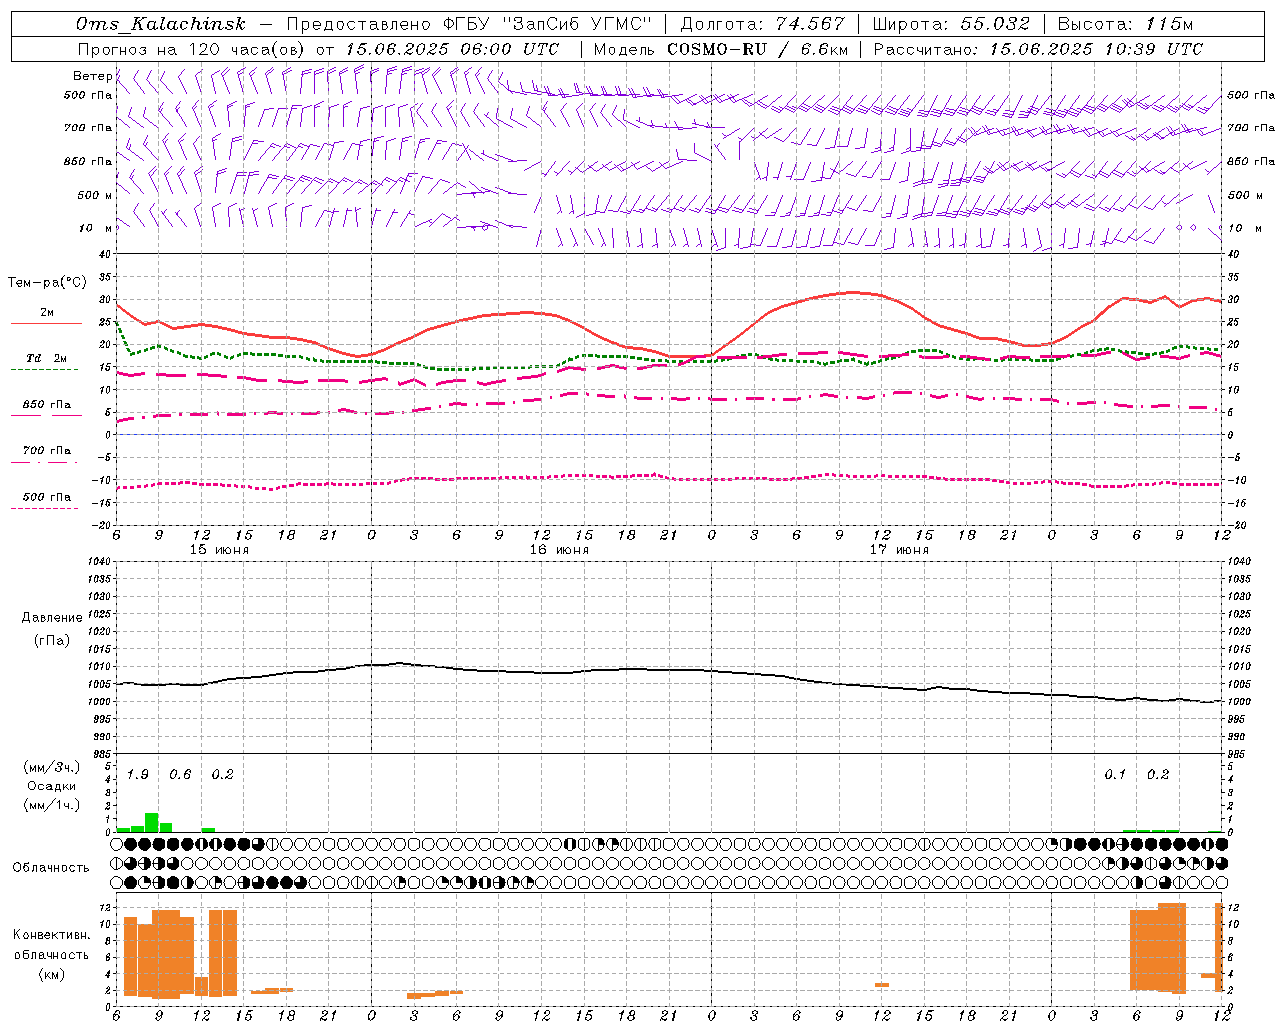
Task: Click the date label "15 июня"
Action: pos(219,550)
